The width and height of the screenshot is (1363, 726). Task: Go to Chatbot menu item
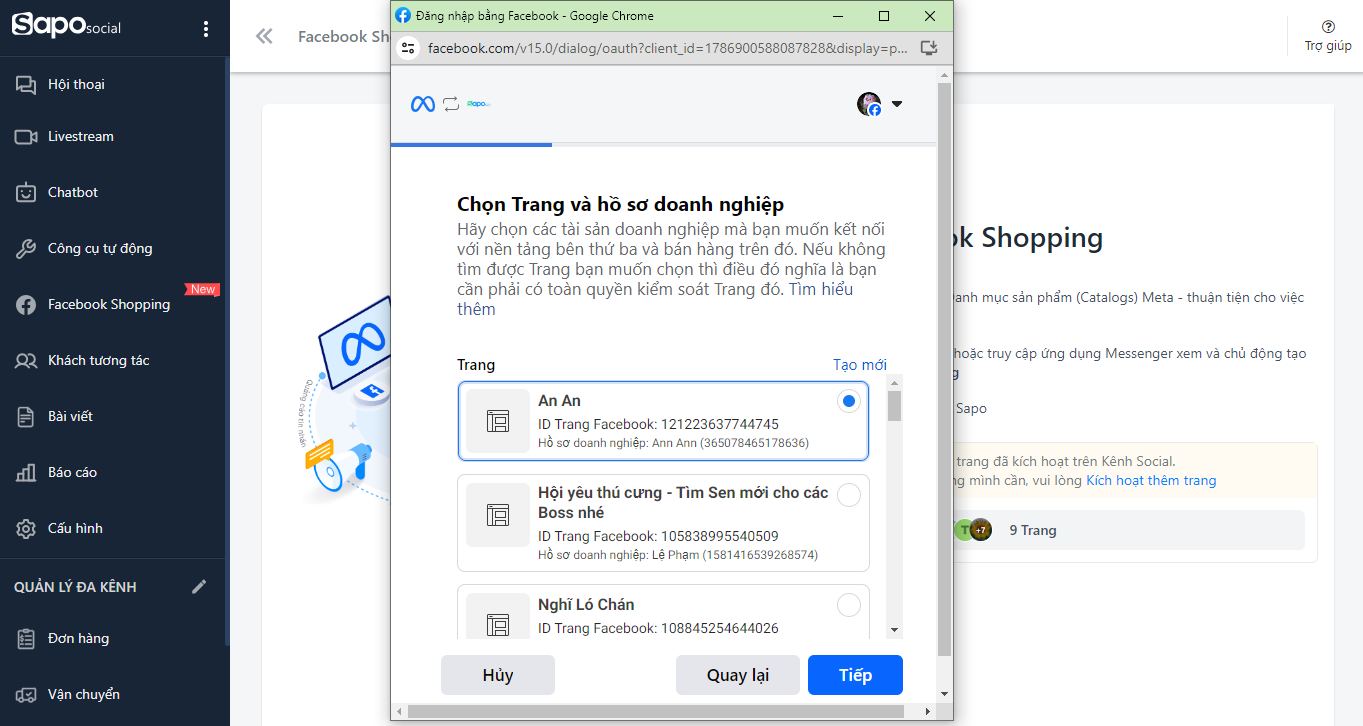[73, 193]
